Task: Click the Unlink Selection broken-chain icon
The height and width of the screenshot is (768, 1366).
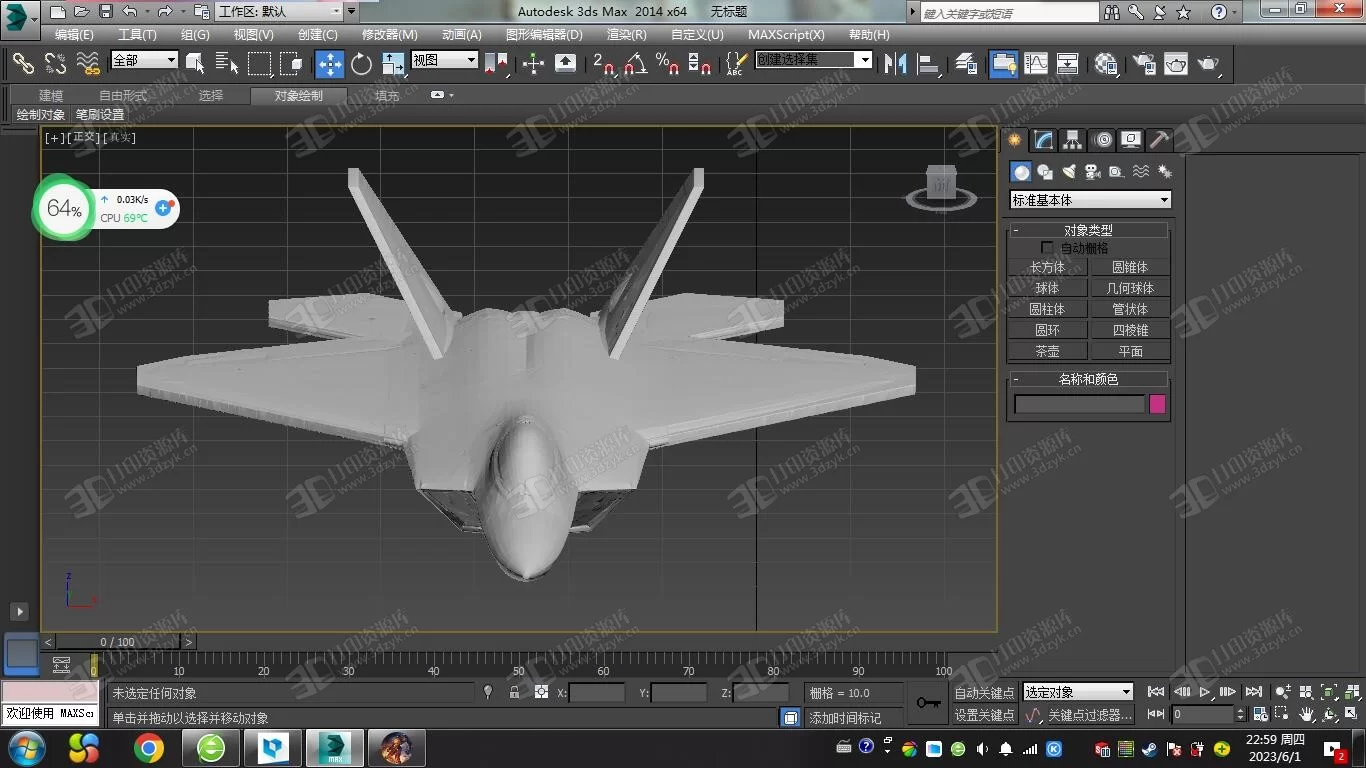Action: 55,63
